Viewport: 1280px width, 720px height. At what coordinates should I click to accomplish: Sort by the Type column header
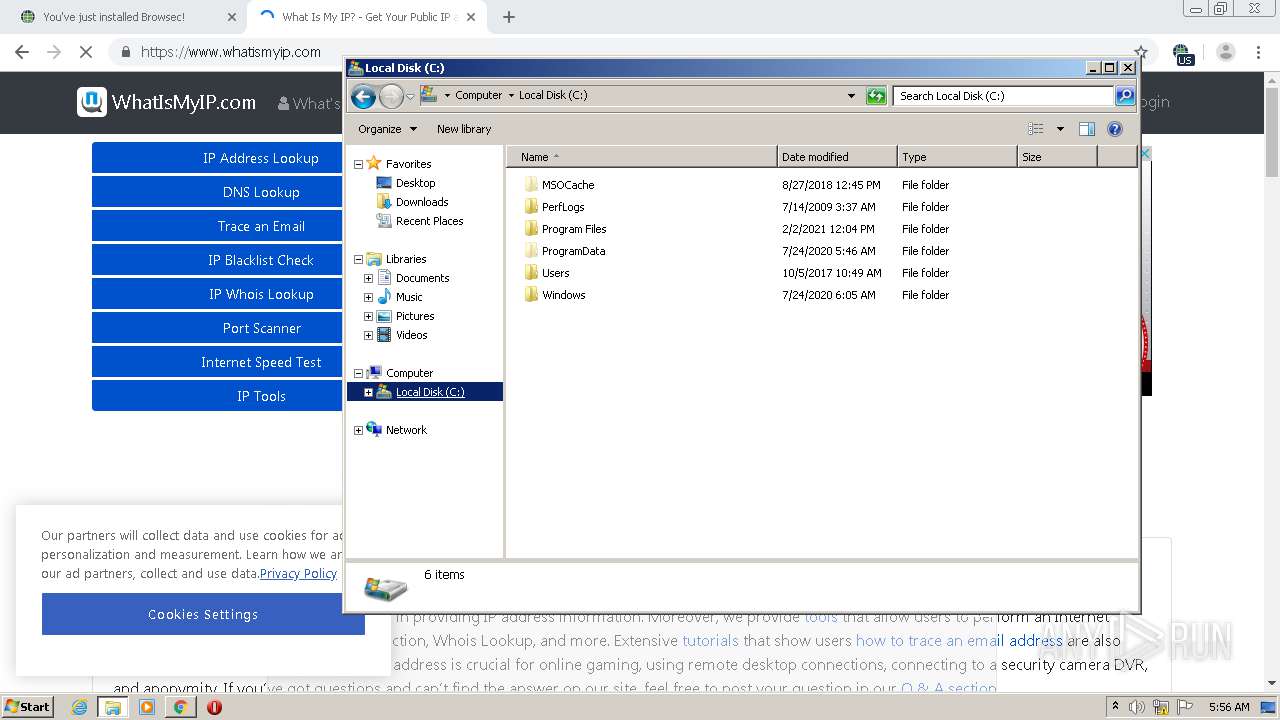[957, 157]
